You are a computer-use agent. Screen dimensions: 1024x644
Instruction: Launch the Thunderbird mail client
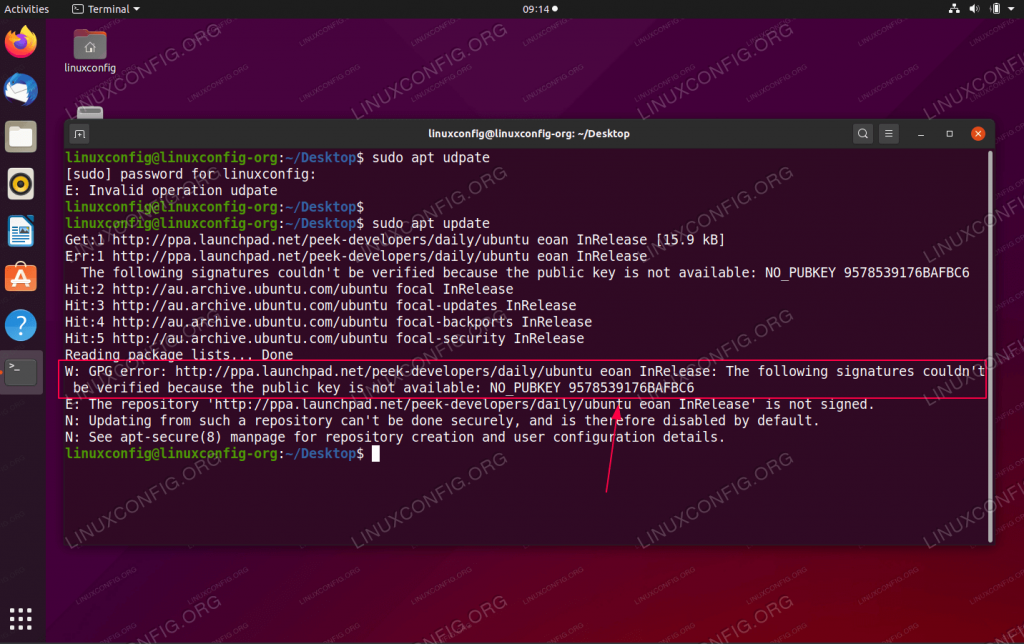pyautogui.click(x=20, y=89)
